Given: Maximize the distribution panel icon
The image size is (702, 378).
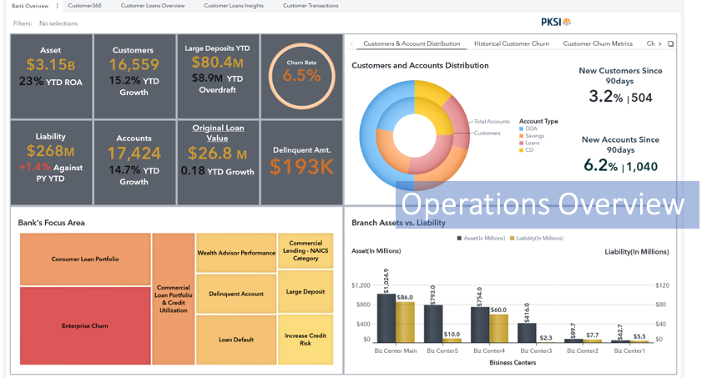Looking at the screenshot, I should coord(670,44).
